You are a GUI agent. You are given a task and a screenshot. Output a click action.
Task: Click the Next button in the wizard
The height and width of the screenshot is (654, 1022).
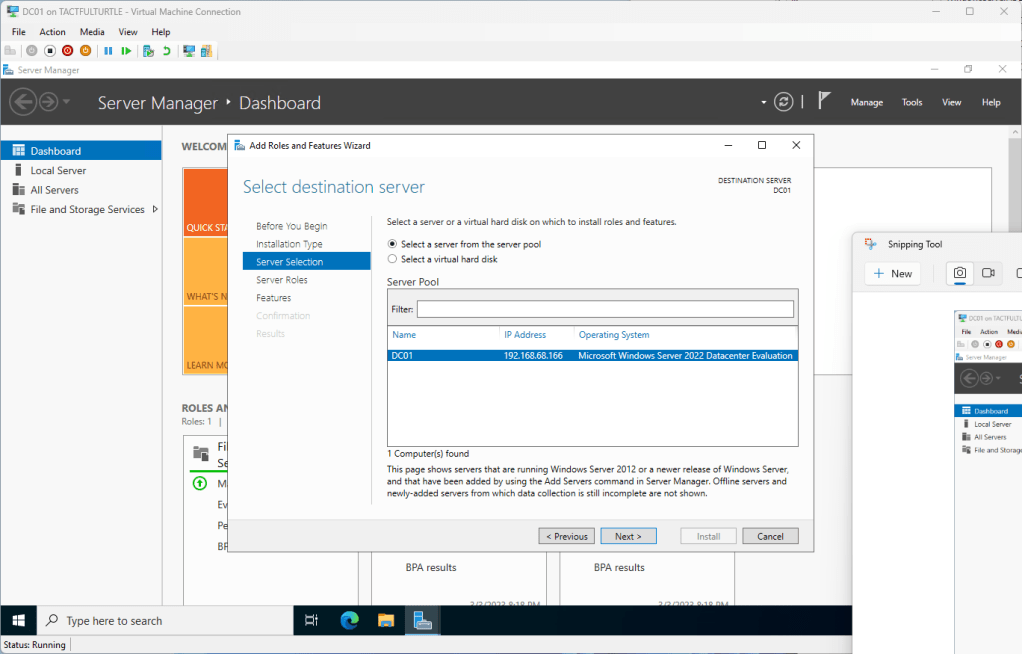click(x=628, y=536)
